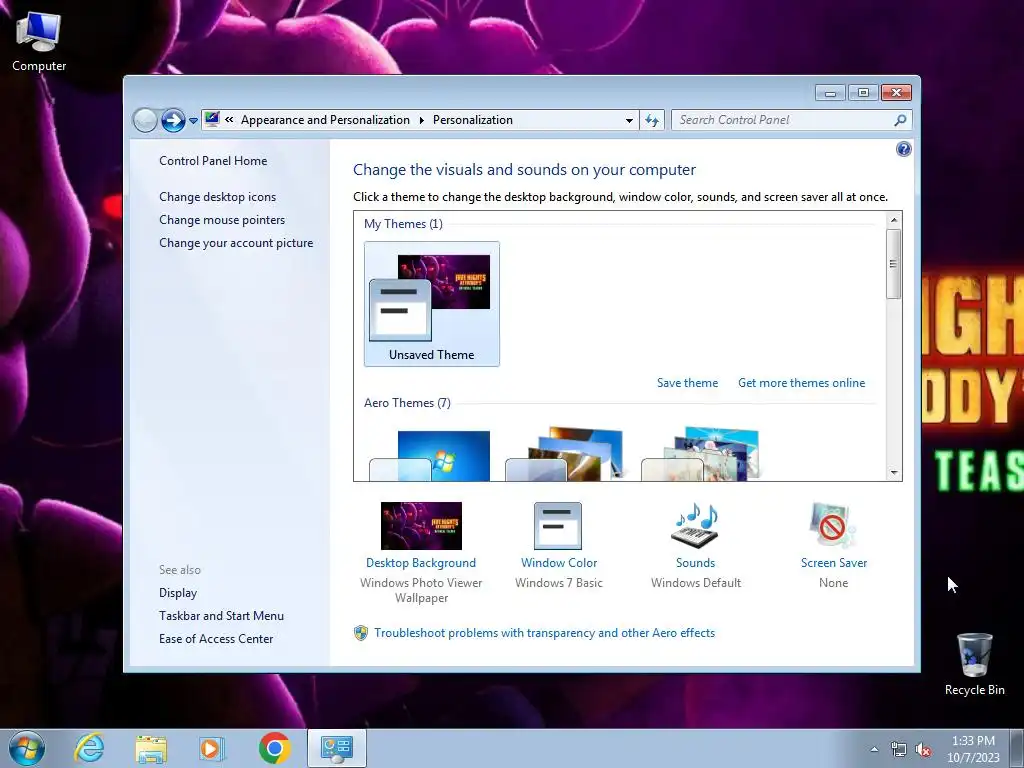Open Display under See also
Viewport: 1024px width, 768px height.
pos(178,593)
